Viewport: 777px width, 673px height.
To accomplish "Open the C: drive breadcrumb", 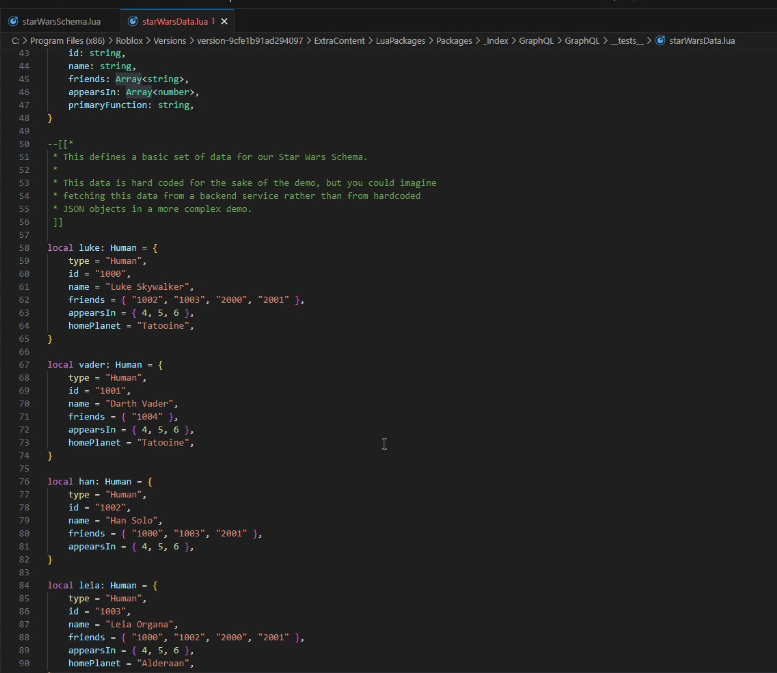I will coord(15,41).
